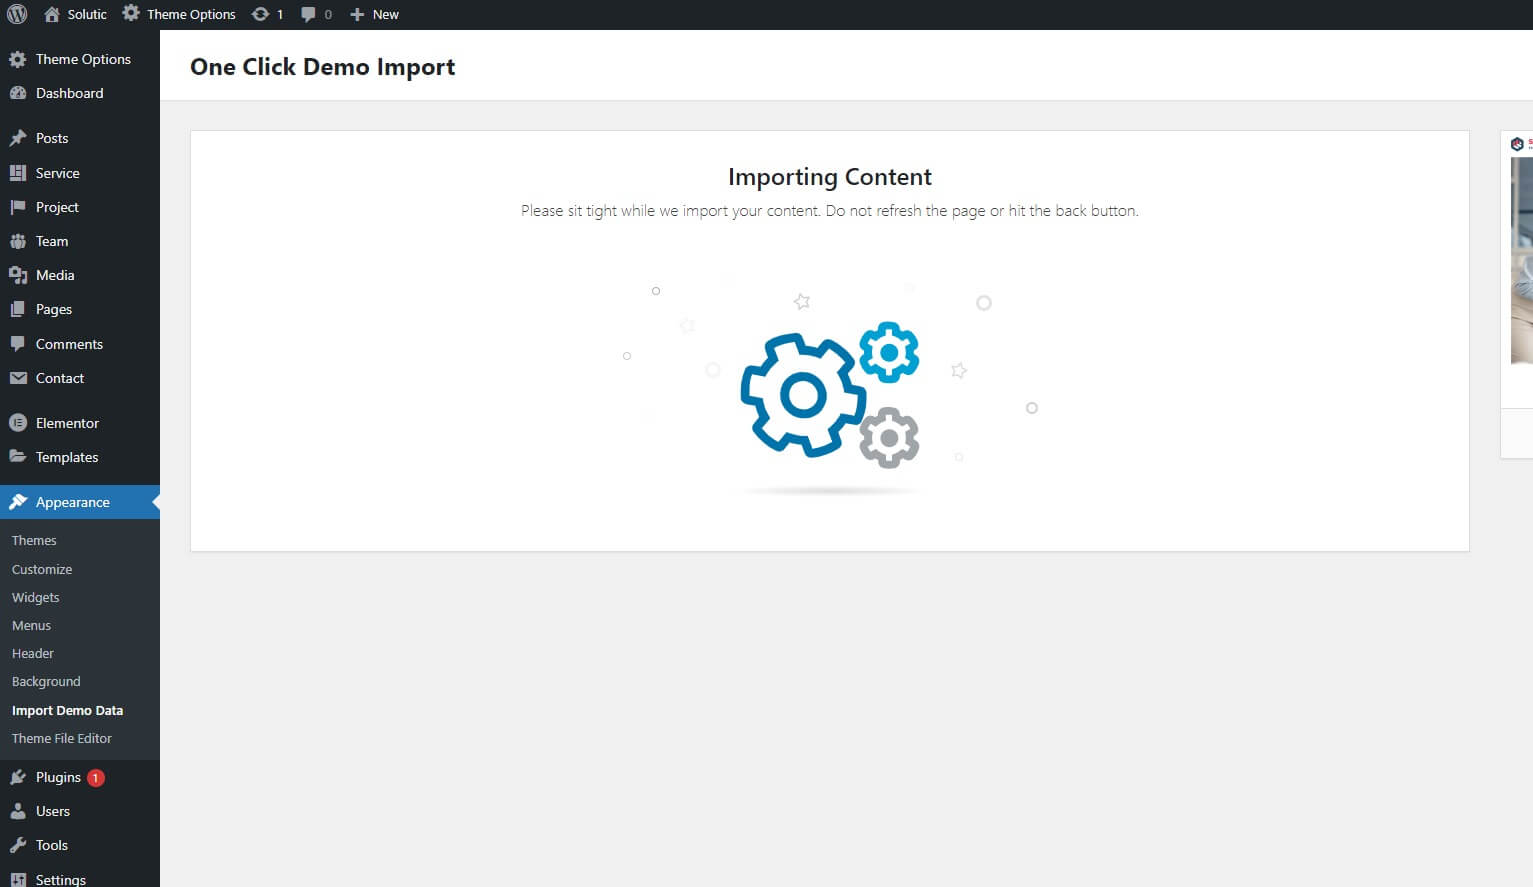1533x887 pixels.
Task: Click the WordPress logo icon
Action: (x=17, y=14)
